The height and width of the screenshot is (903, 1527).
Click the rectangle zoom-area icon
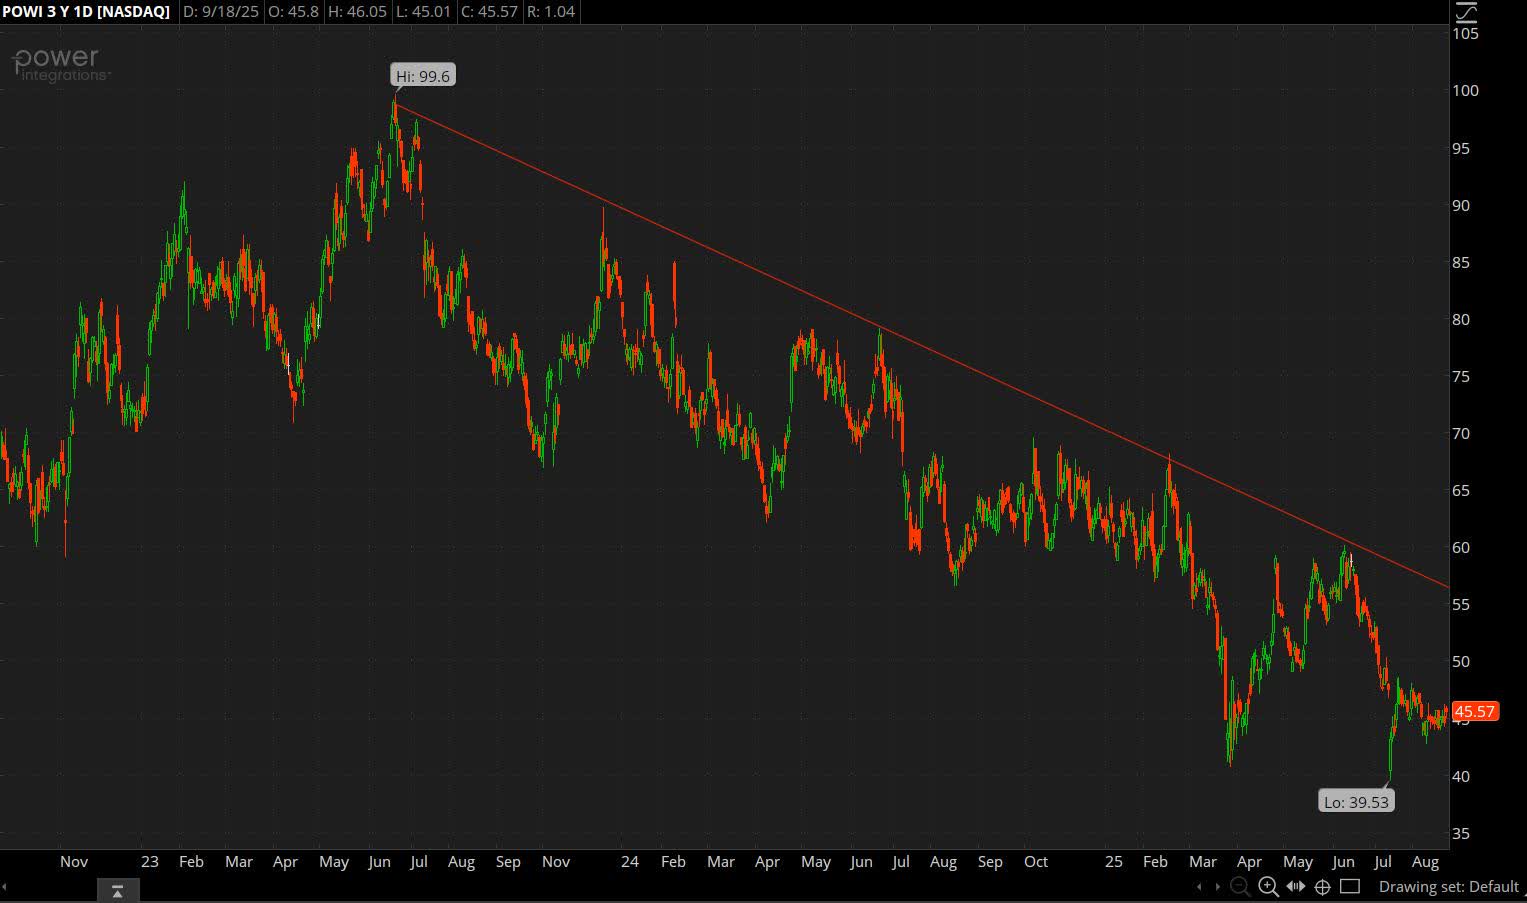pyautogui.click(x=1350, y=886)
